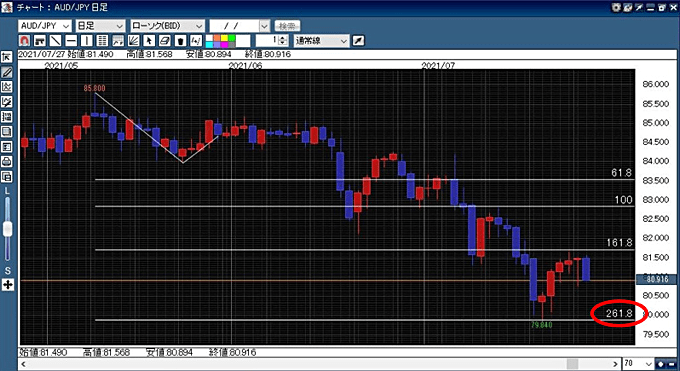The image size is (680, 371).
Task: Toggle the magnet snap tool
Action: point(25,41)
